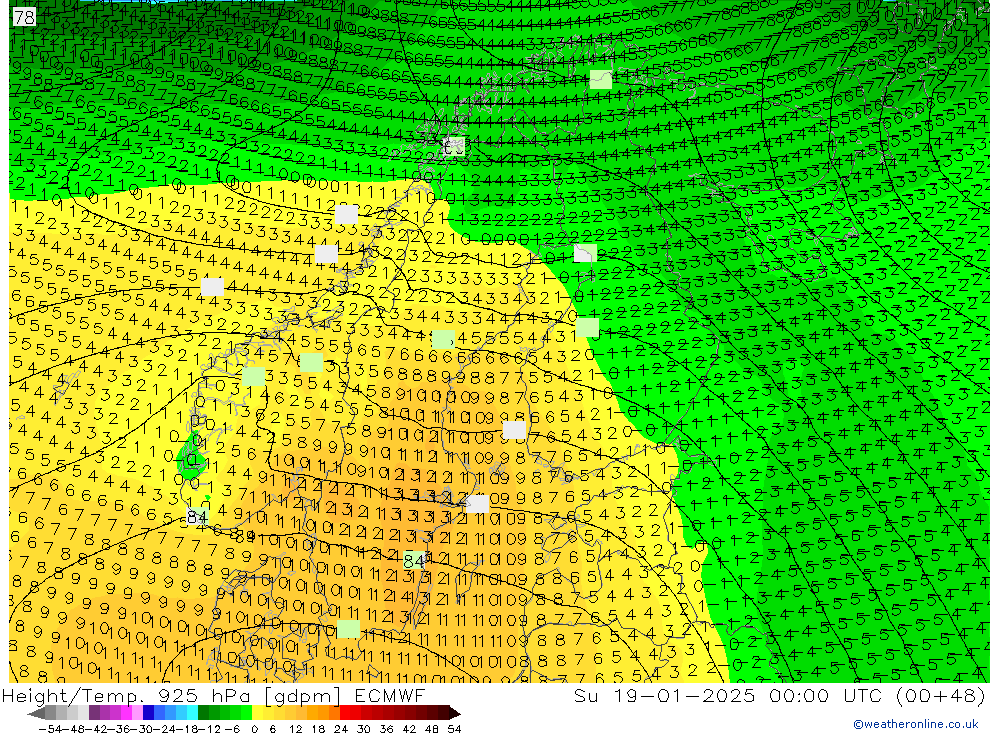This screenshot has width=1000, height=733.
Task: Click the 78 label in the map corner
Action: tap(24, 17)
